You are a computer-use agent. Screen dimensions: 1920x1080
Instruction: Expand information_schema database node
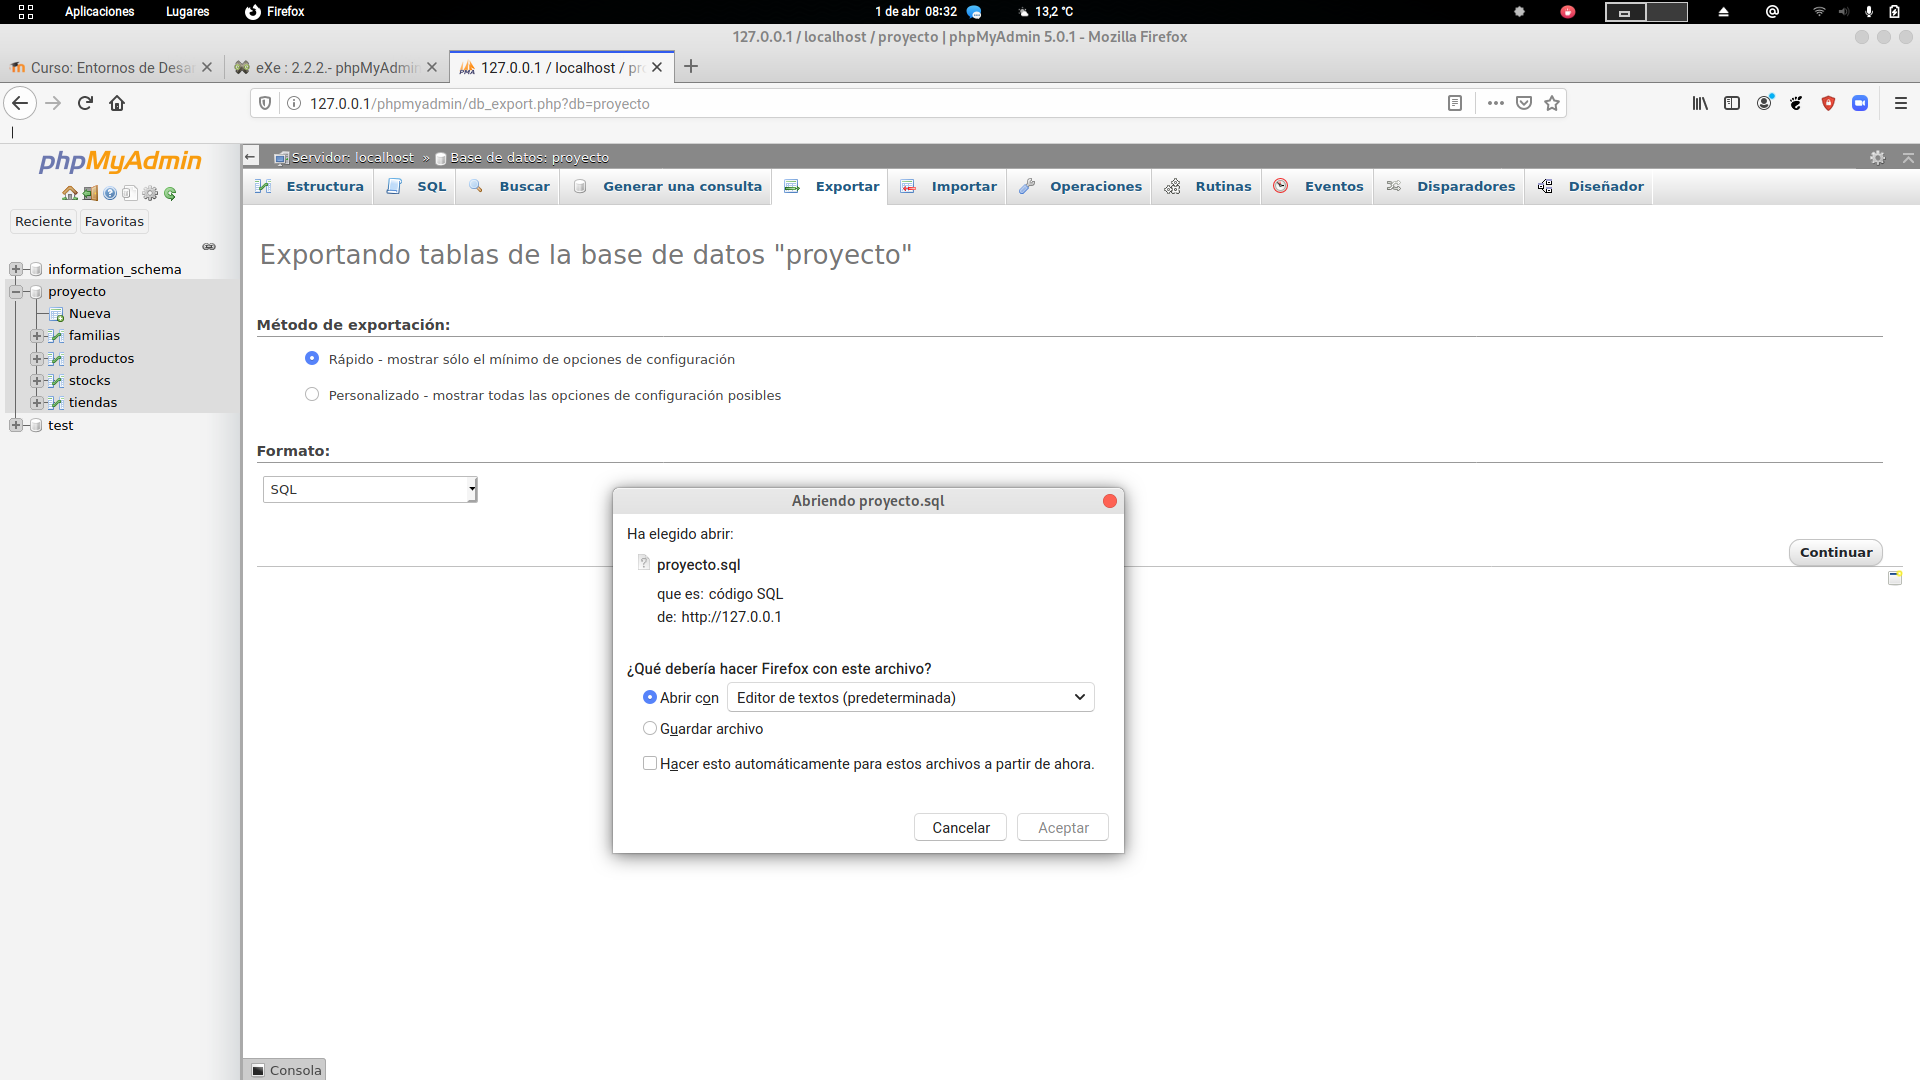coord(15,269)
